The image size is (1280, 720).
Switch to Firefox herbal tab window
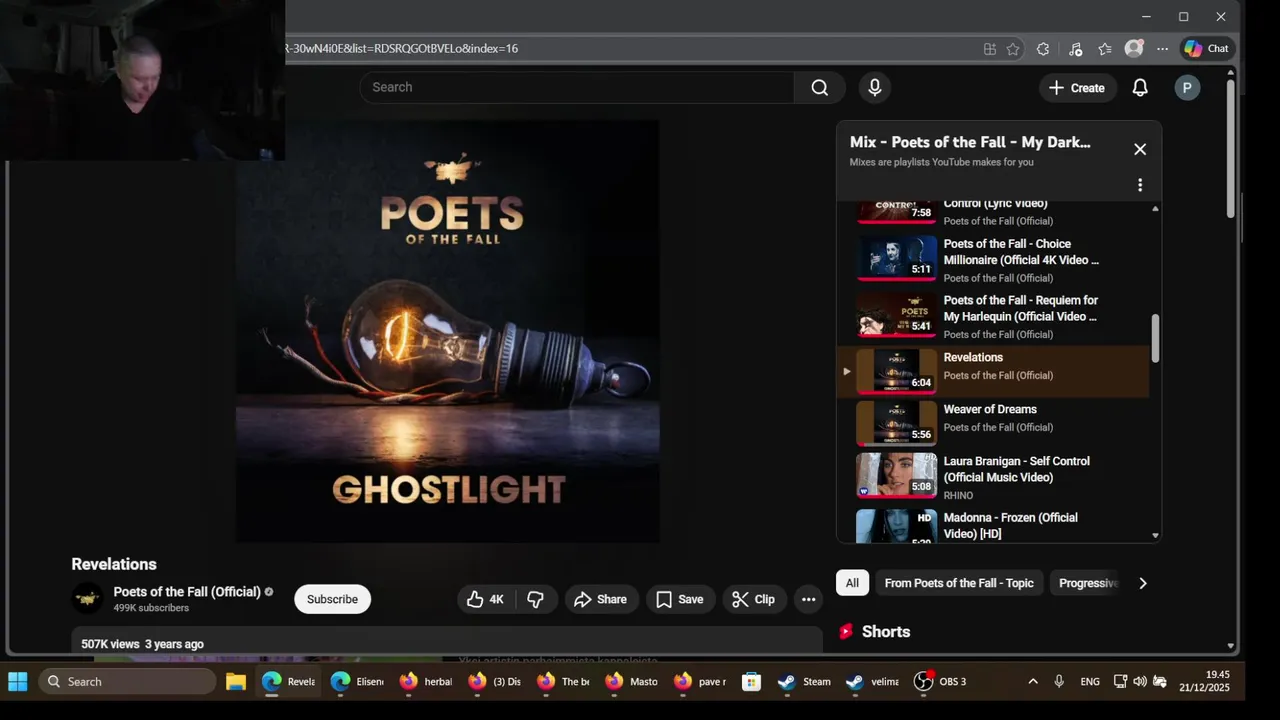tap(426, 682)
